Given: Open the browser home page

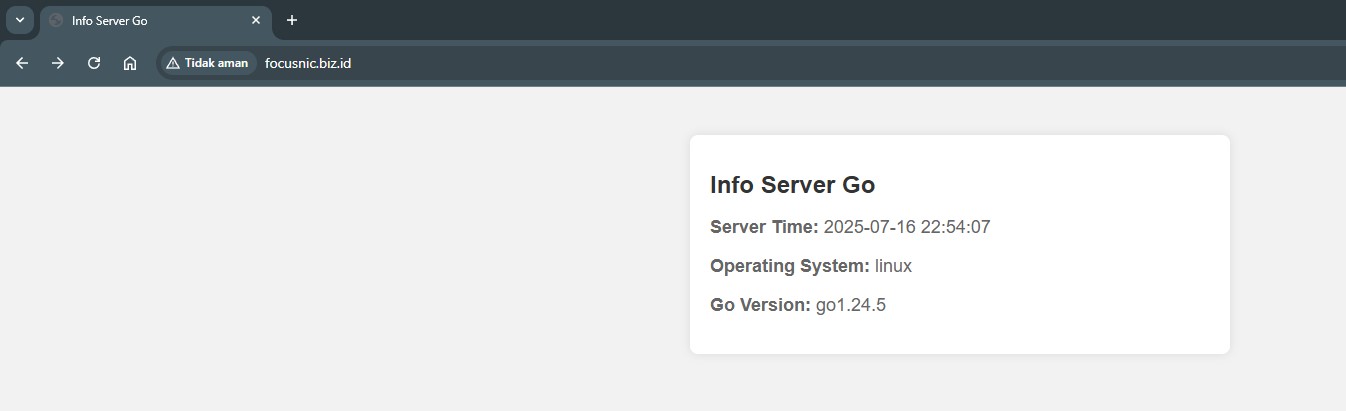Looking at the screenshot, I should [x=130, y=63].
